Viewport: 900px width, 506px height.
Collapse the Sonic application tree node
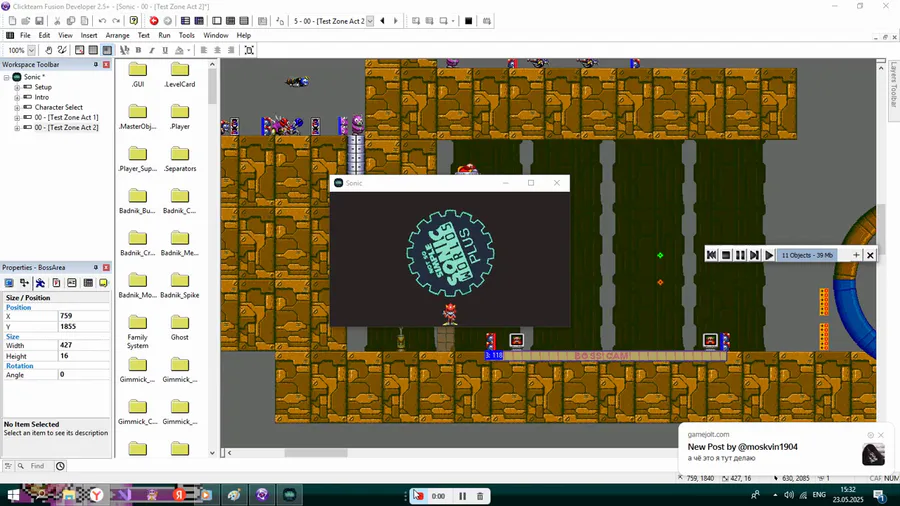pyautogui.click(x=6, y=77)
